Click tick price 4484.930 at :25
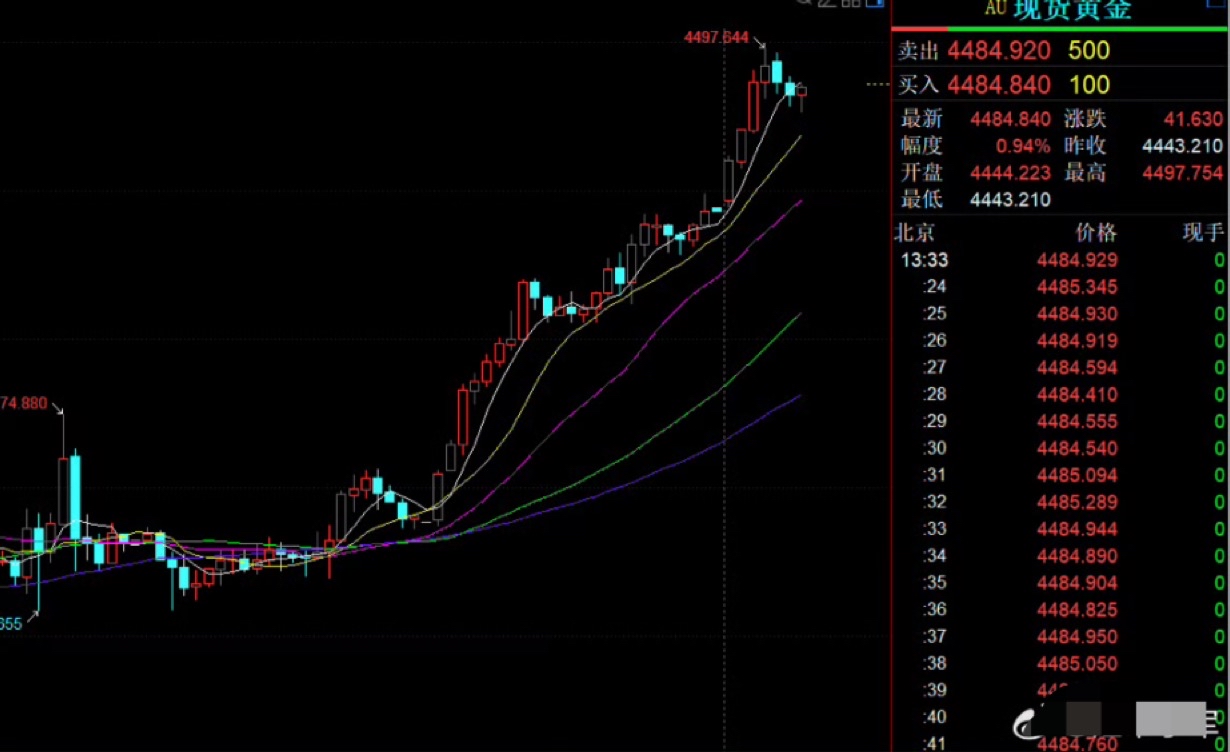Image resolution: width=1230 pixels, height=752 pixels. tap(1077, 314)
